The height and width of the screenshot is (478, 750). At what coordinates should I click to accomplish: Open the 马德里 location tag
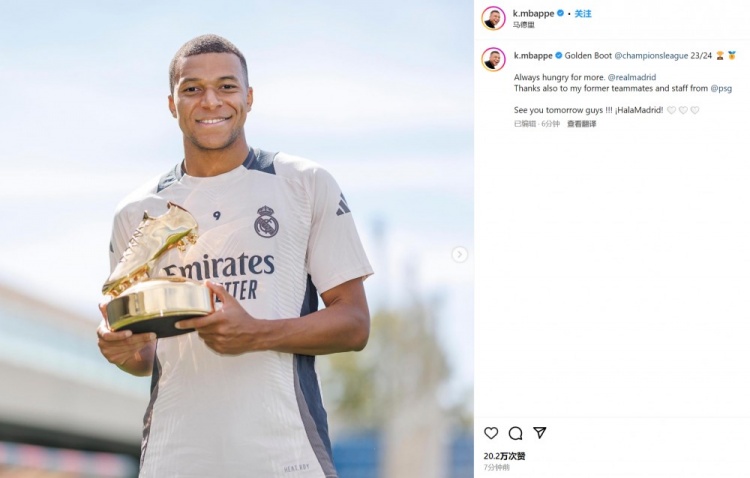click(523, 24)
